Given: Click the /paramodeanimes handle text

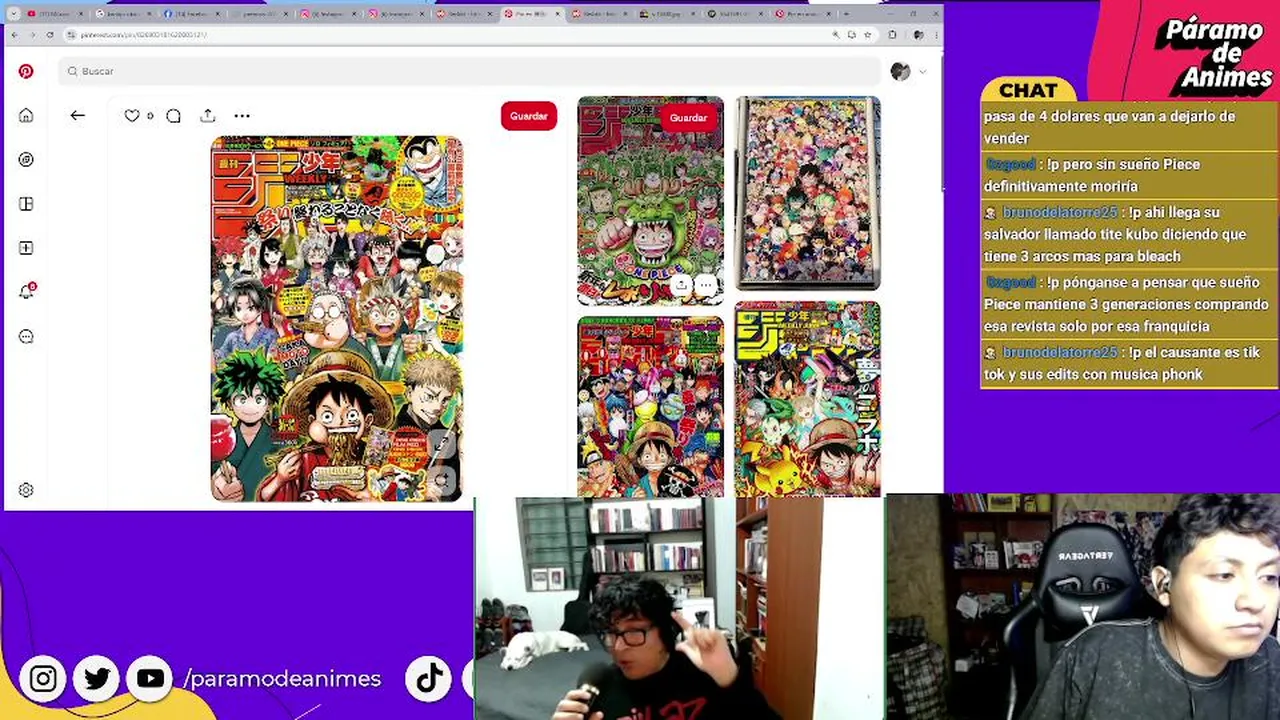Looking at the screenshot, I should (282, 679).
